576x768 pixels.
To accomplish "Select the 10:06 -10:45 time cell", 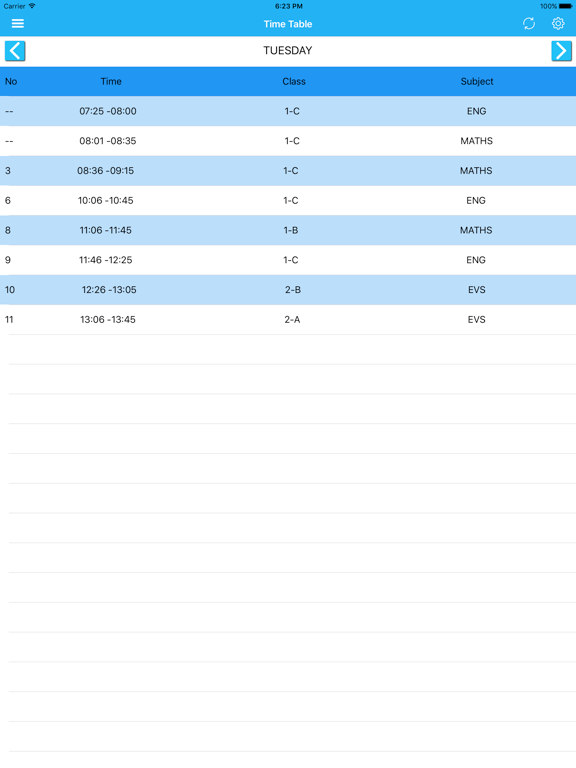I will (105, 200).
